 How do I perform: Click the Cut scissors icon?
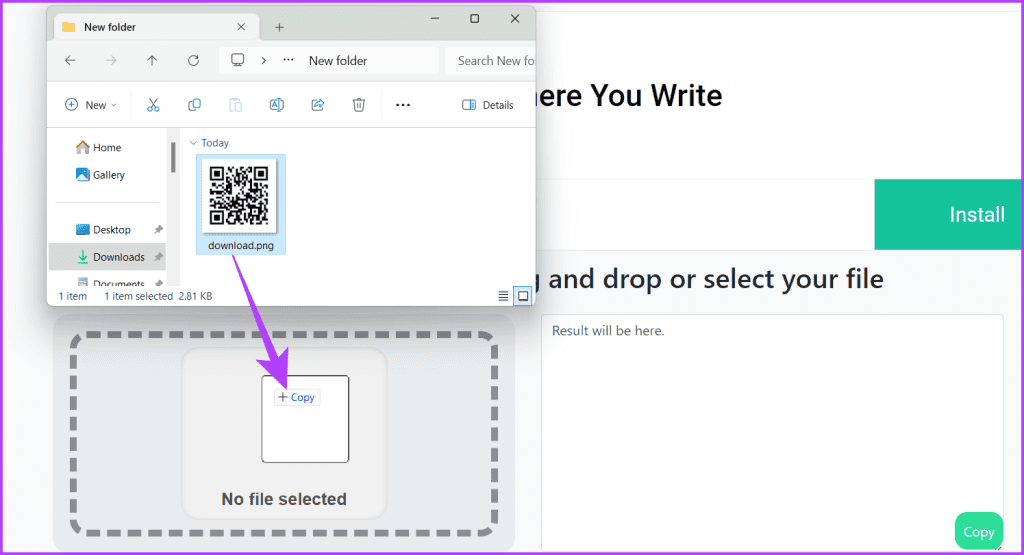153,105
